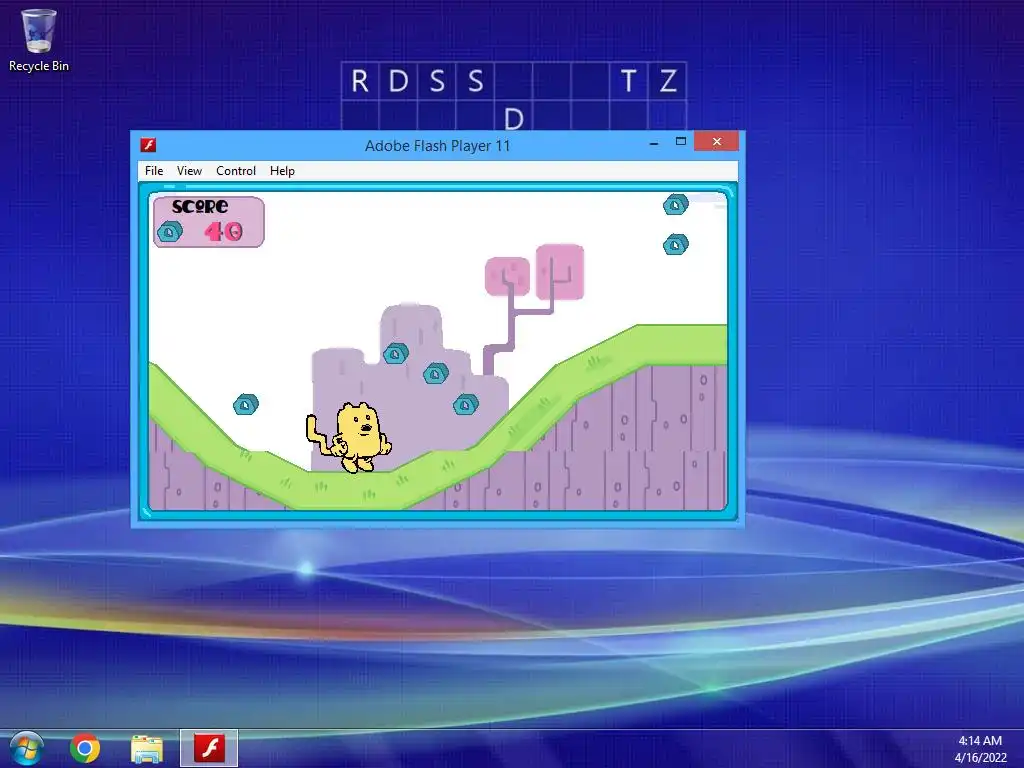
Task: Click the top-row letter D tile
Action: [398, 81]
